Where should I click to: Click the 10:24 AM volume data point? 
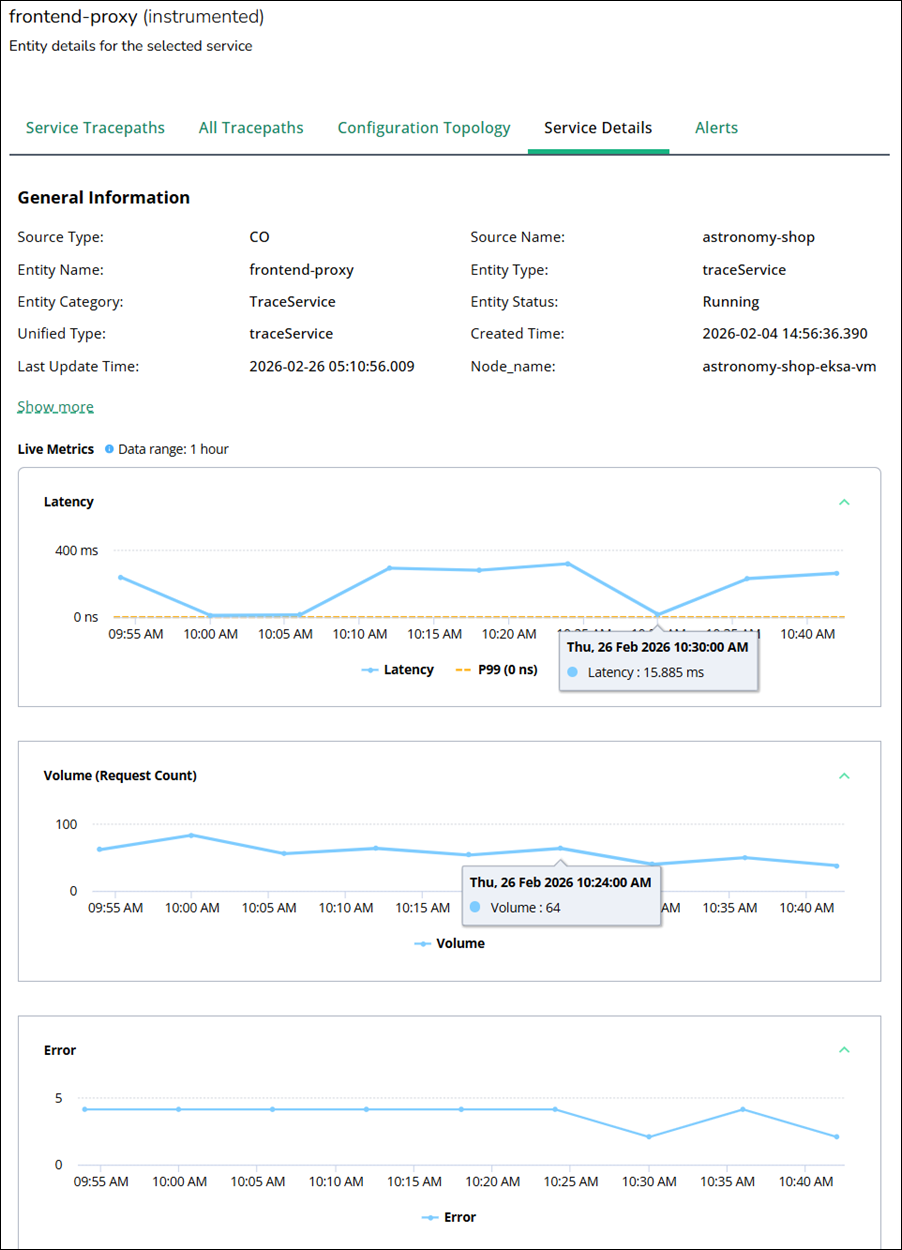(x=560, y=848)
